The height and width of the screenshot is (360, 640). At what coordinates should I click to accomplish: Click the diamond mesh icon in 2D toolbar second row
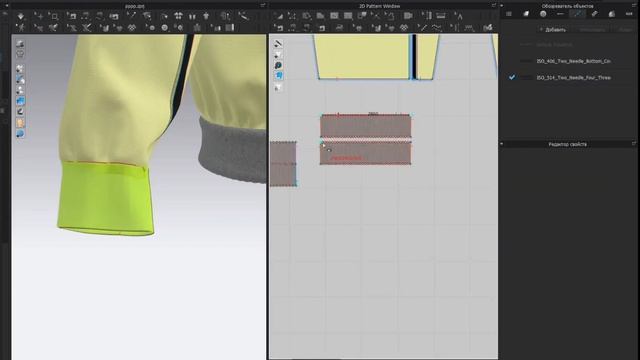(x=404, y=28)
